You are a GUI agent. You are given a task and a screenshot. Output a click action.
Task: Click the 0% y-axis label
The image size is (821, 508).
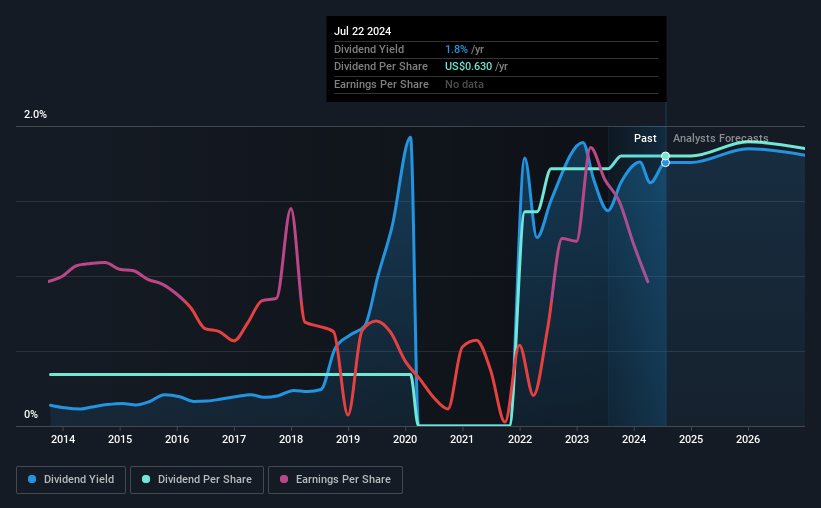click(31, 415)
